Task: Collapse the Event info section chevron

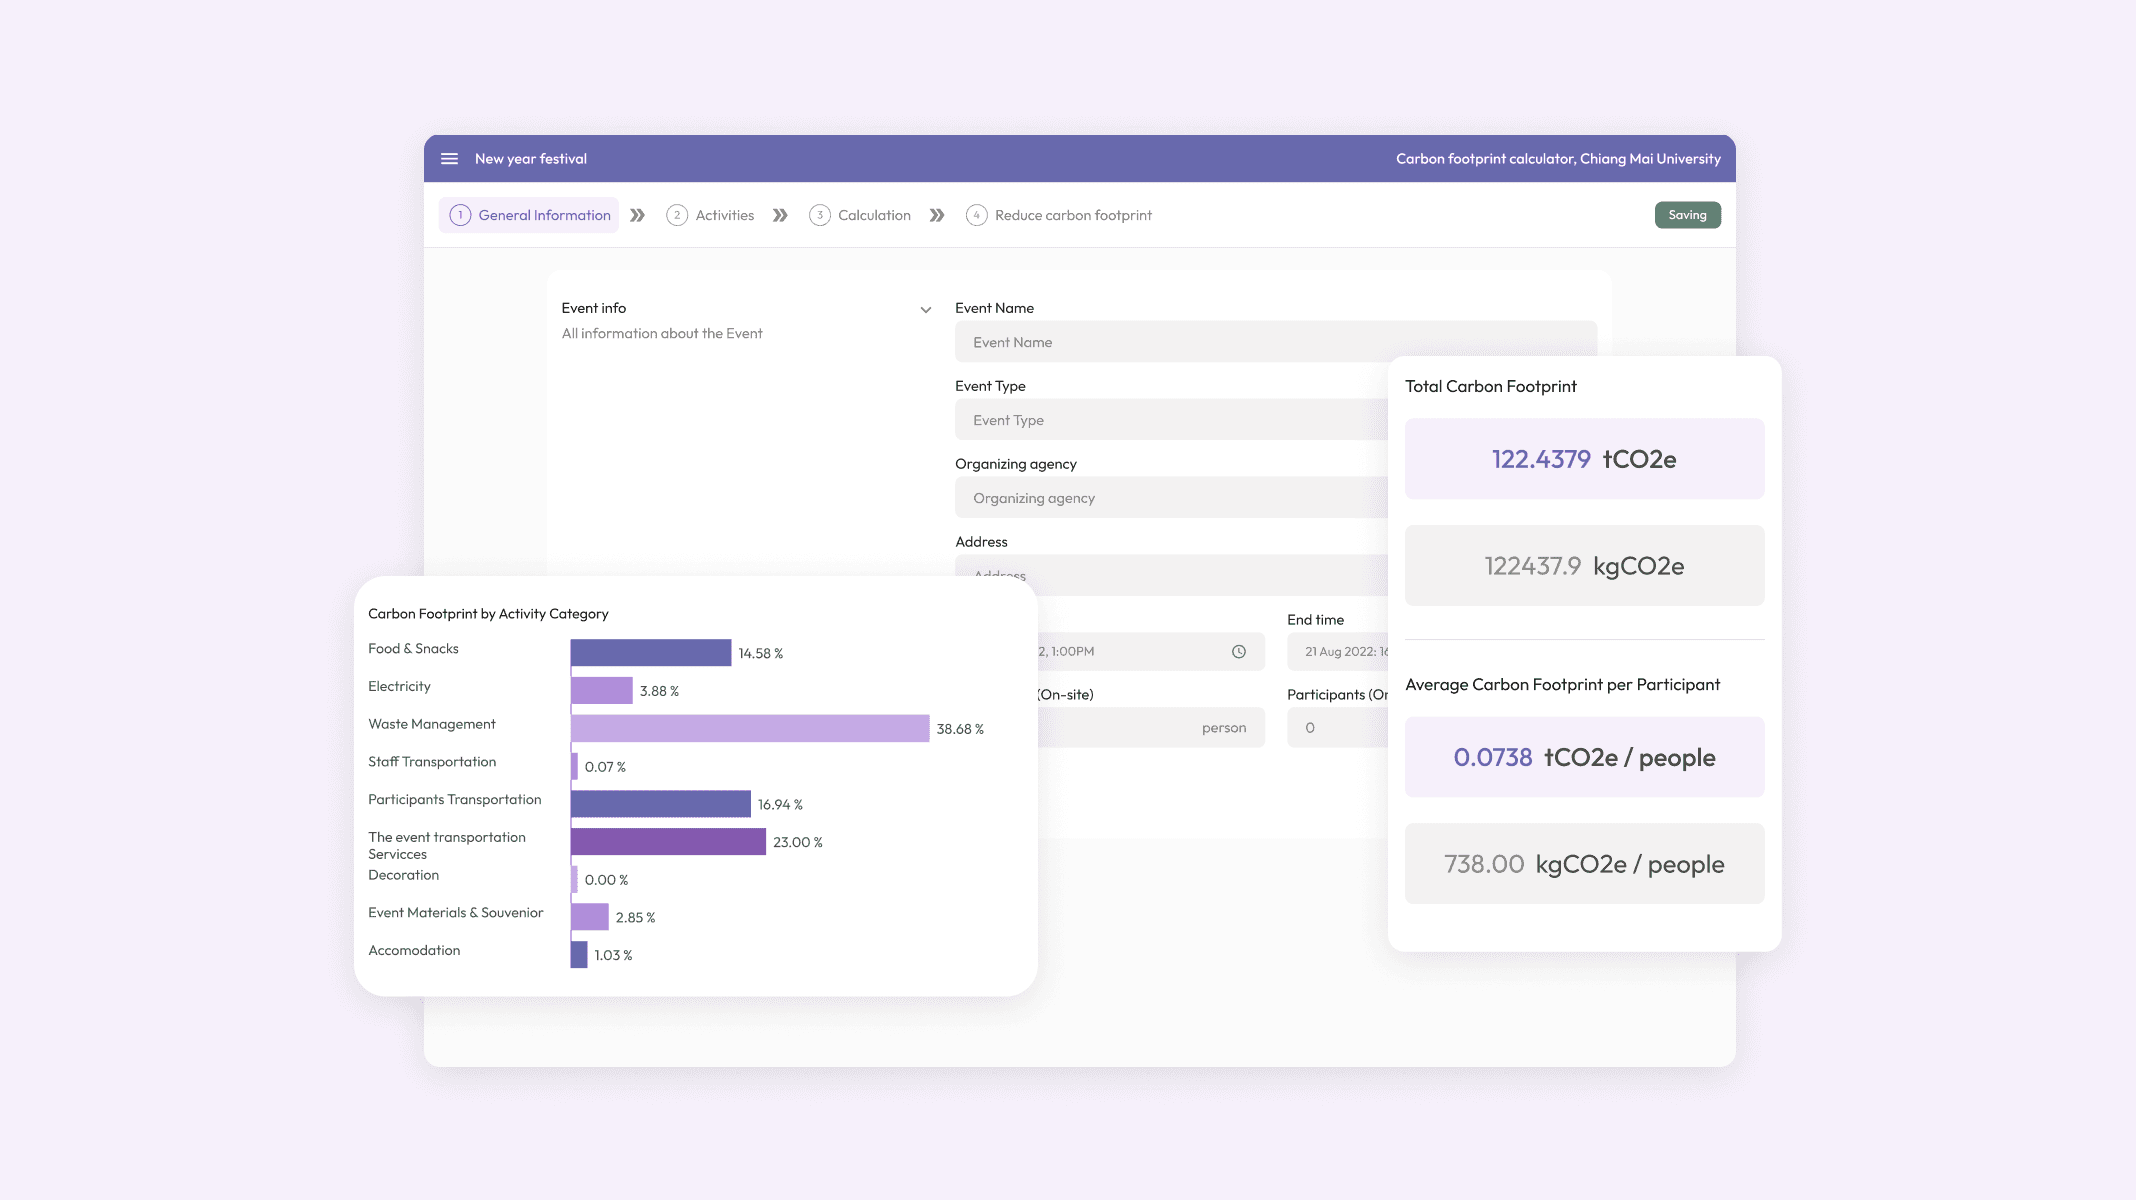Action: pyautogui.click(x=926, y=310)
